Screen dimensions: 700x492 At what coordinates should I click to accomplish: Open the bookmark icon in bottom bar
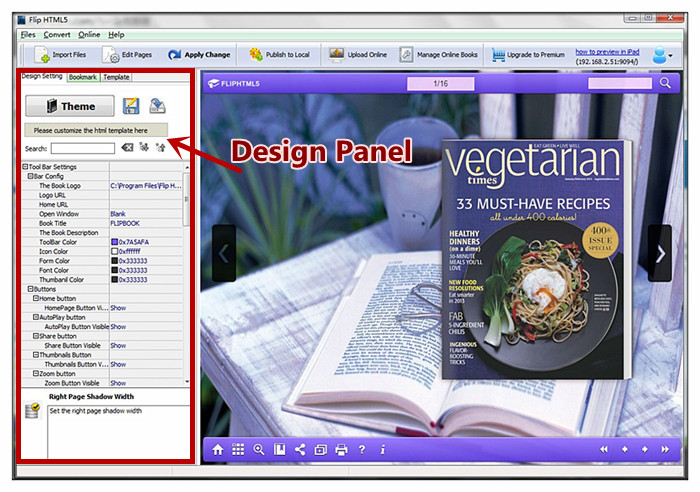tap(279, 450)
